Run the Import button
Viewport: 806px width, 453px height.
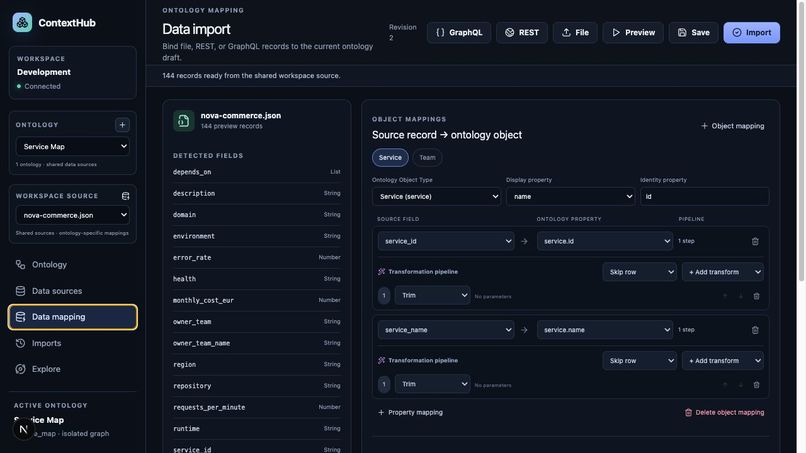tap(752, 32)
